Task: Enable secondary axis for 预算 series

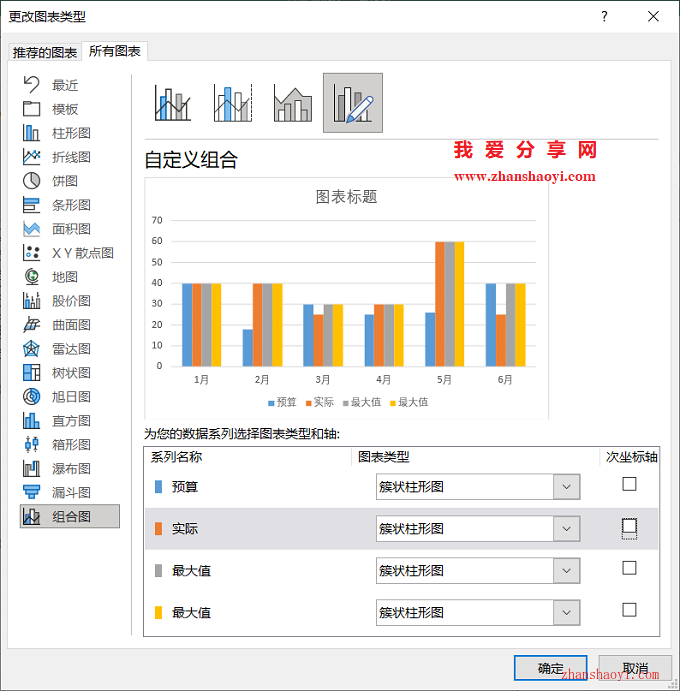Action: pos(629,484)
